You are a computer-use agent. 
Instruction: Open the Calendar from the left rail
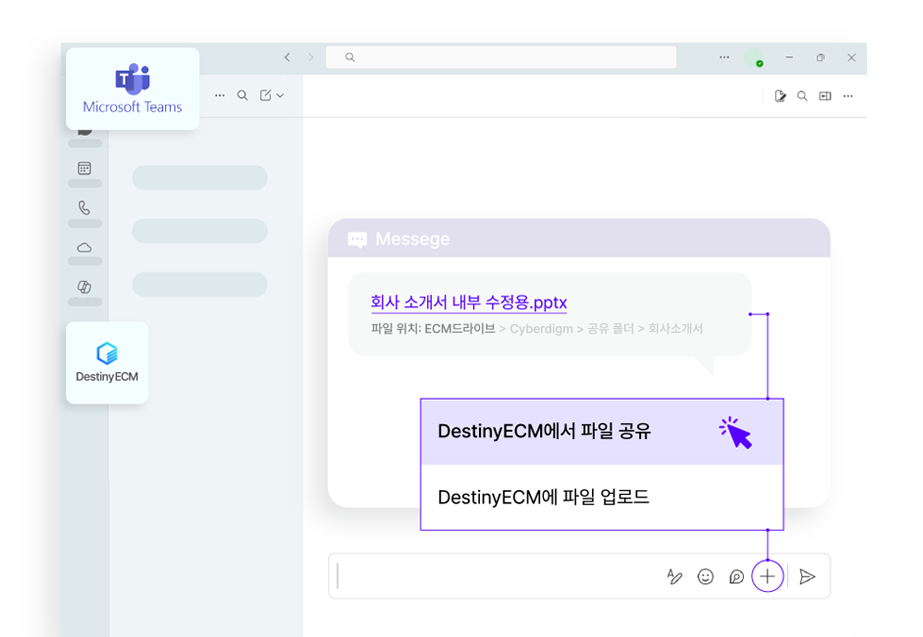click(85, 170)
